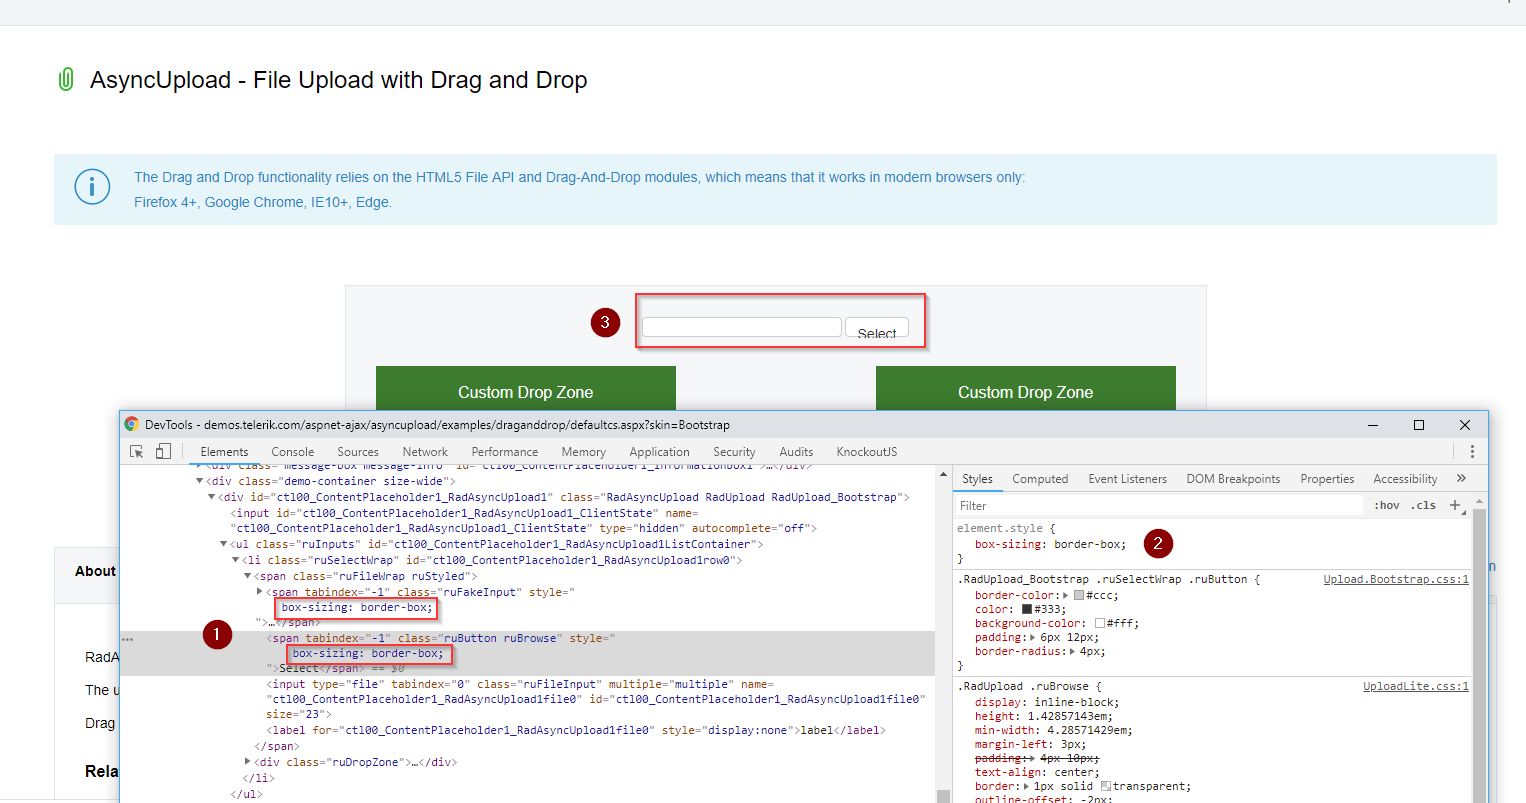Viewport: 1526px width, 803px height.
Task: Collapse the demo-container size-wide div node
Action: pos(200,481)
